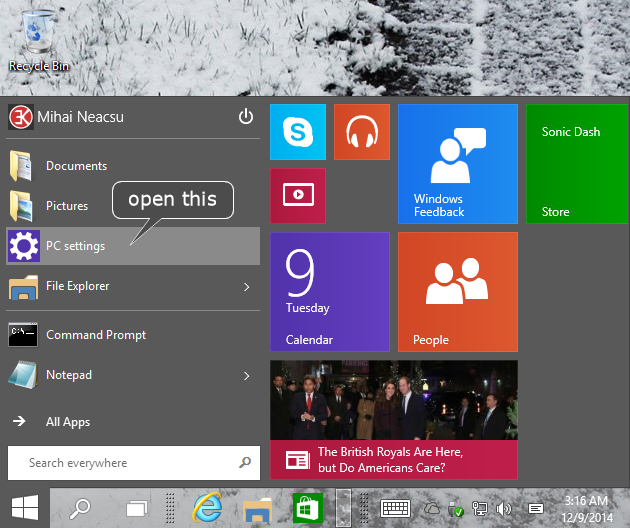This screenshot has height=528, width=630.
Task: Open Windows Store from the taskbar
Action: pyautogui.click(x=308, y=508)
